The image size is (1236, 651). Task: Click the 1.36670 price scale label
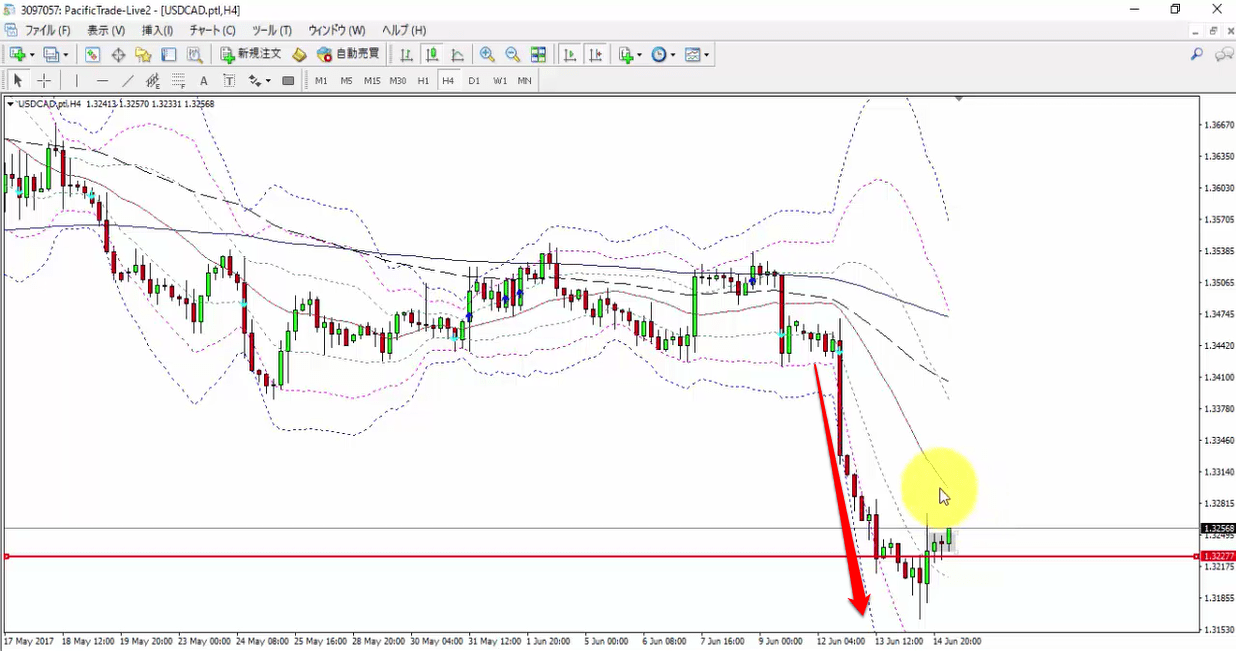pyautogui.click(x=1218, y=125)
